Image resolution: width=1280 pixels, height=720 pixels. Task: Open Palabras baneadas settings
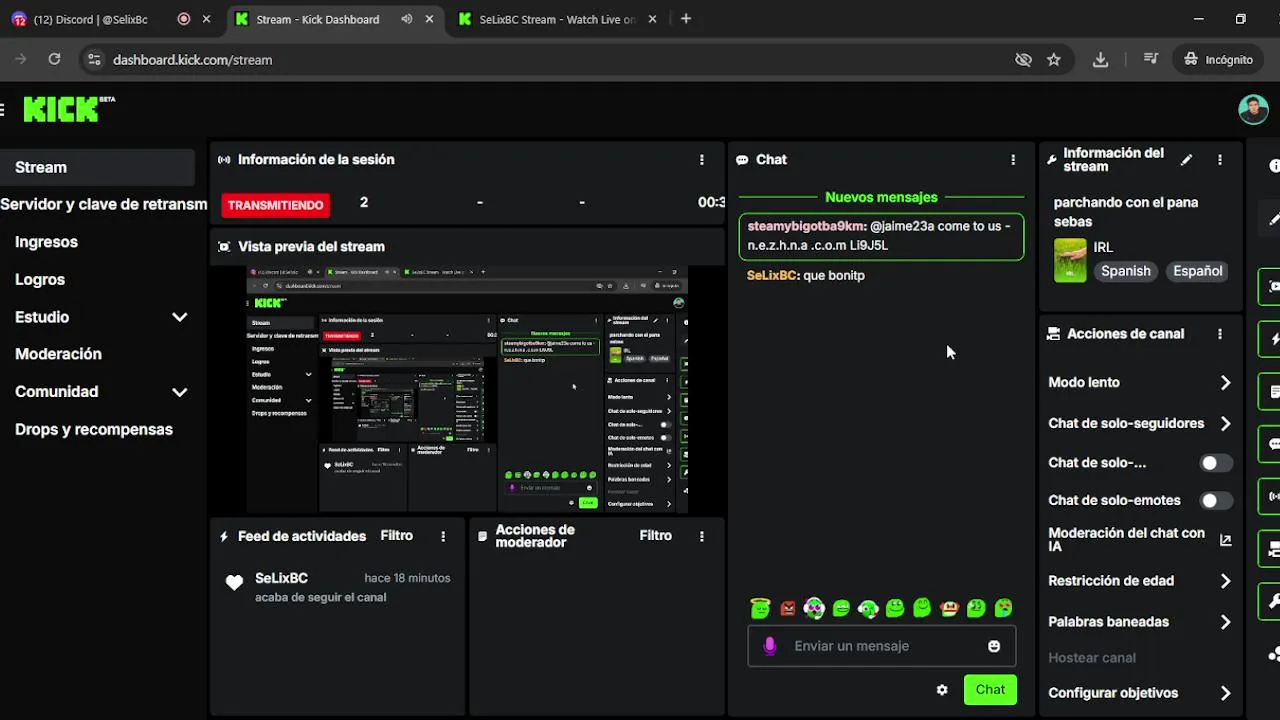1140,622
